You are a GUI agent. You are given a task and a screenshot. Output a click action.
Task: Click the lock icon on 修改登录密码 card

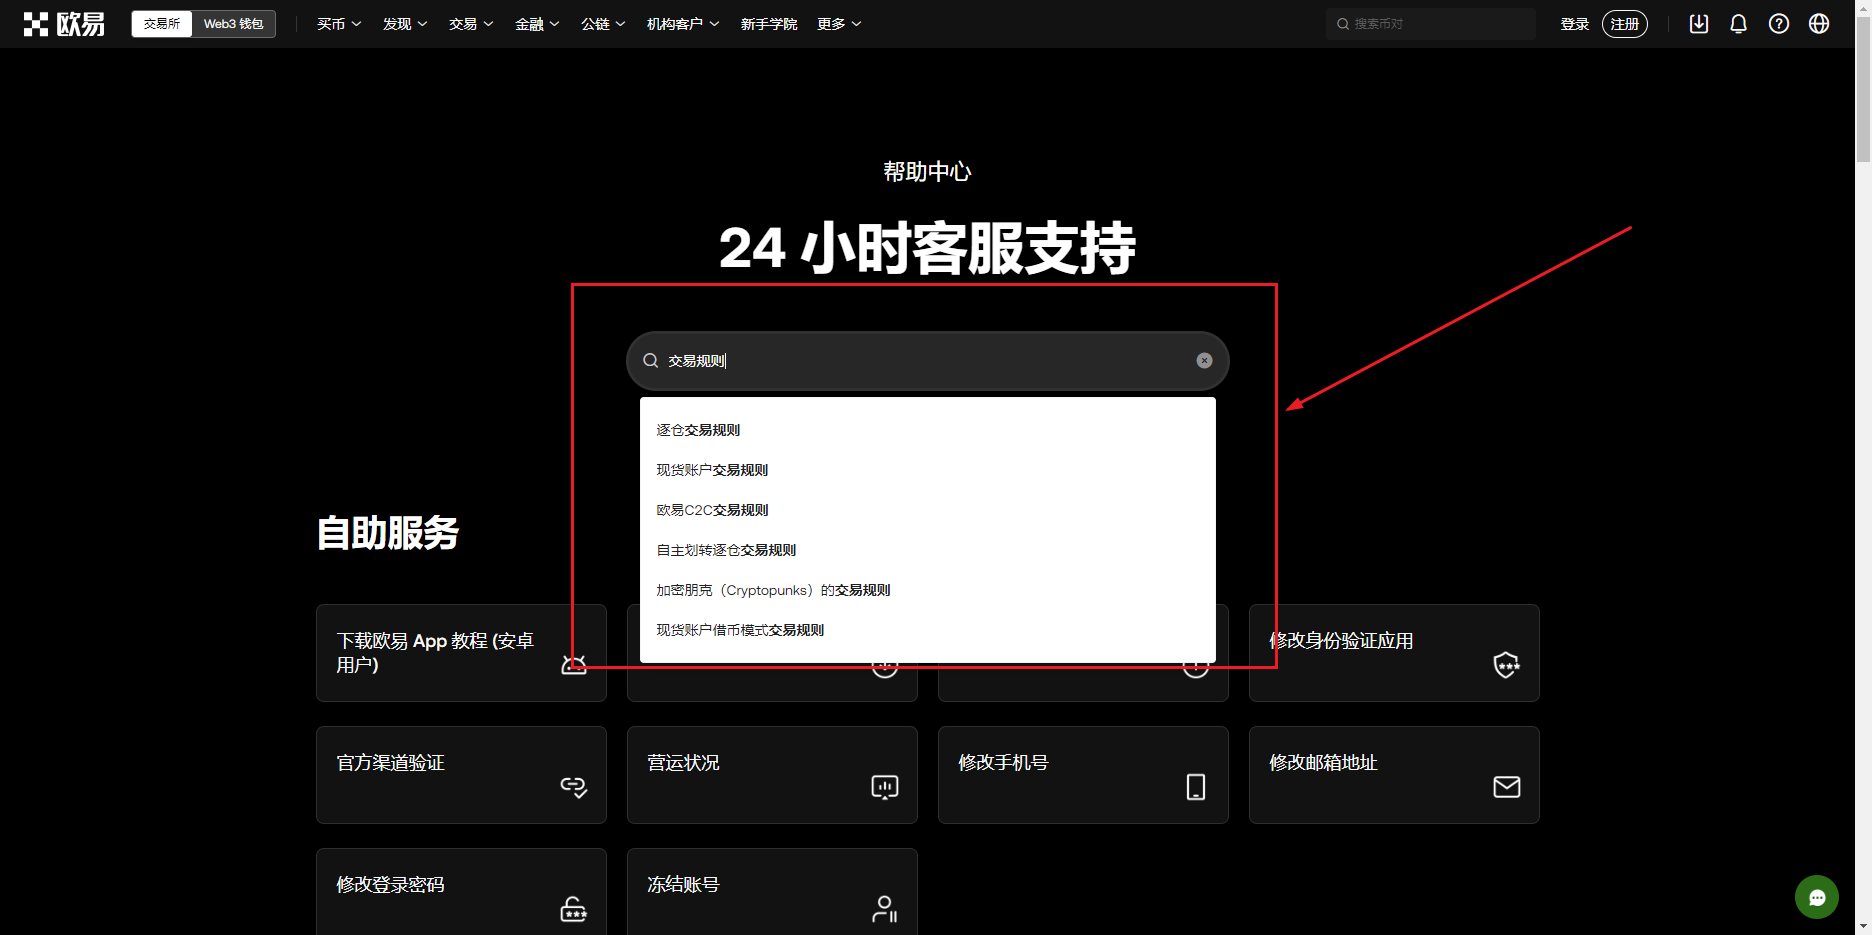click(x=574, y=909)
